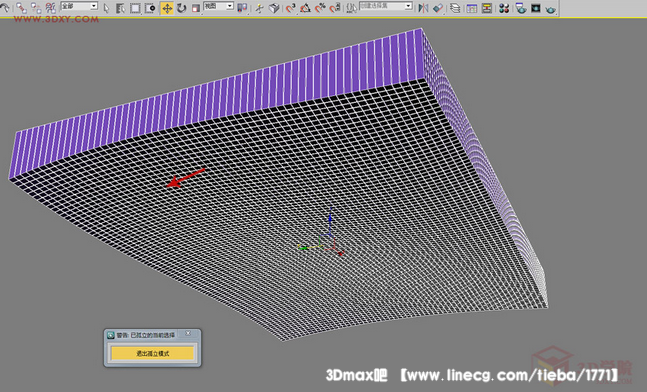The height and width of the screenshot is (392, 647).
Task: Select the Rotate tool
Action: click(182, 8)
